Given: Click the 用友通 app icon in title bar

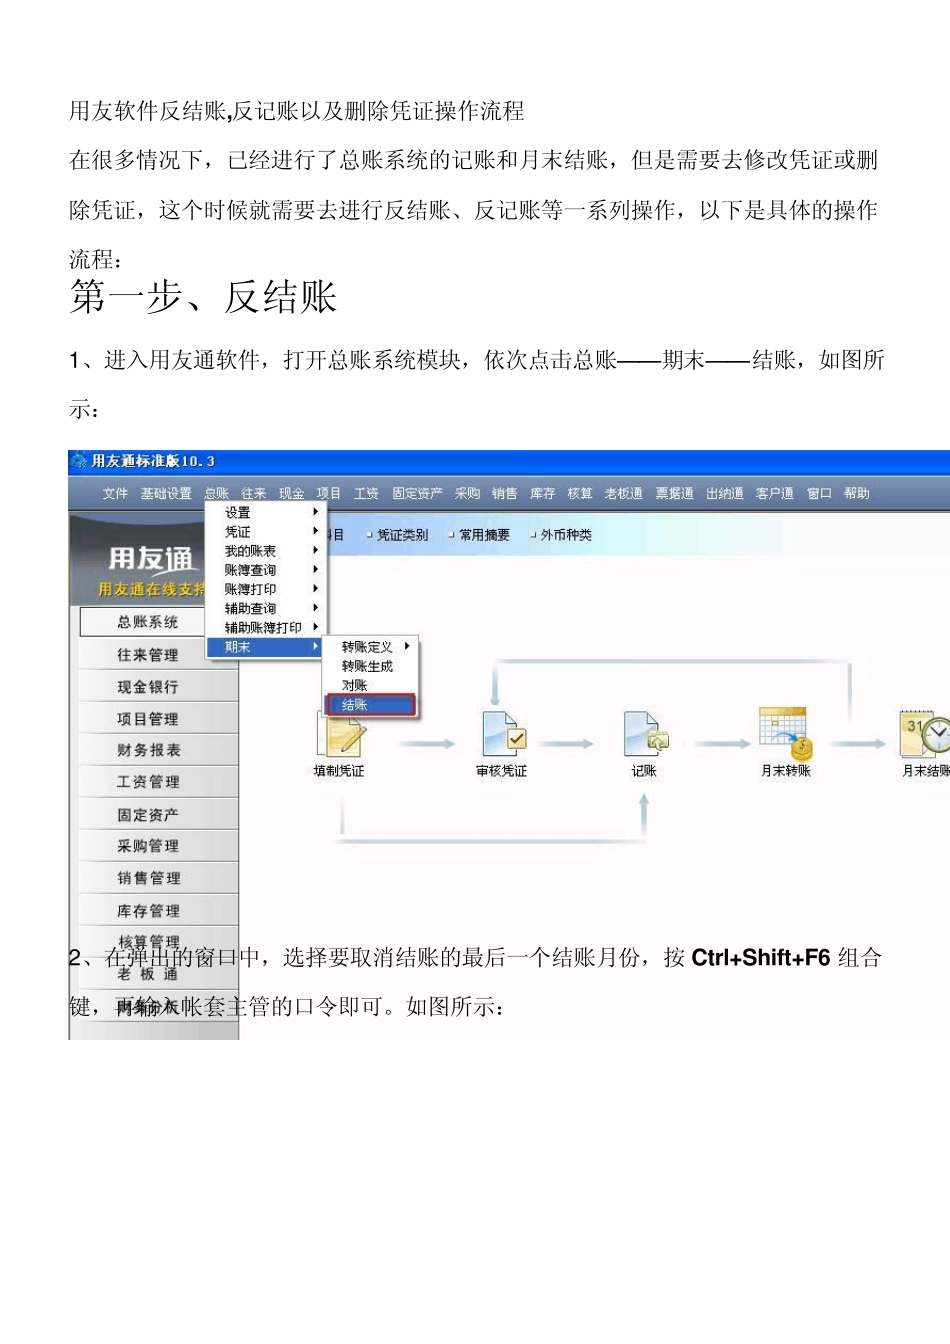Looking at the screenshot, I should click(x=79, y=461).
